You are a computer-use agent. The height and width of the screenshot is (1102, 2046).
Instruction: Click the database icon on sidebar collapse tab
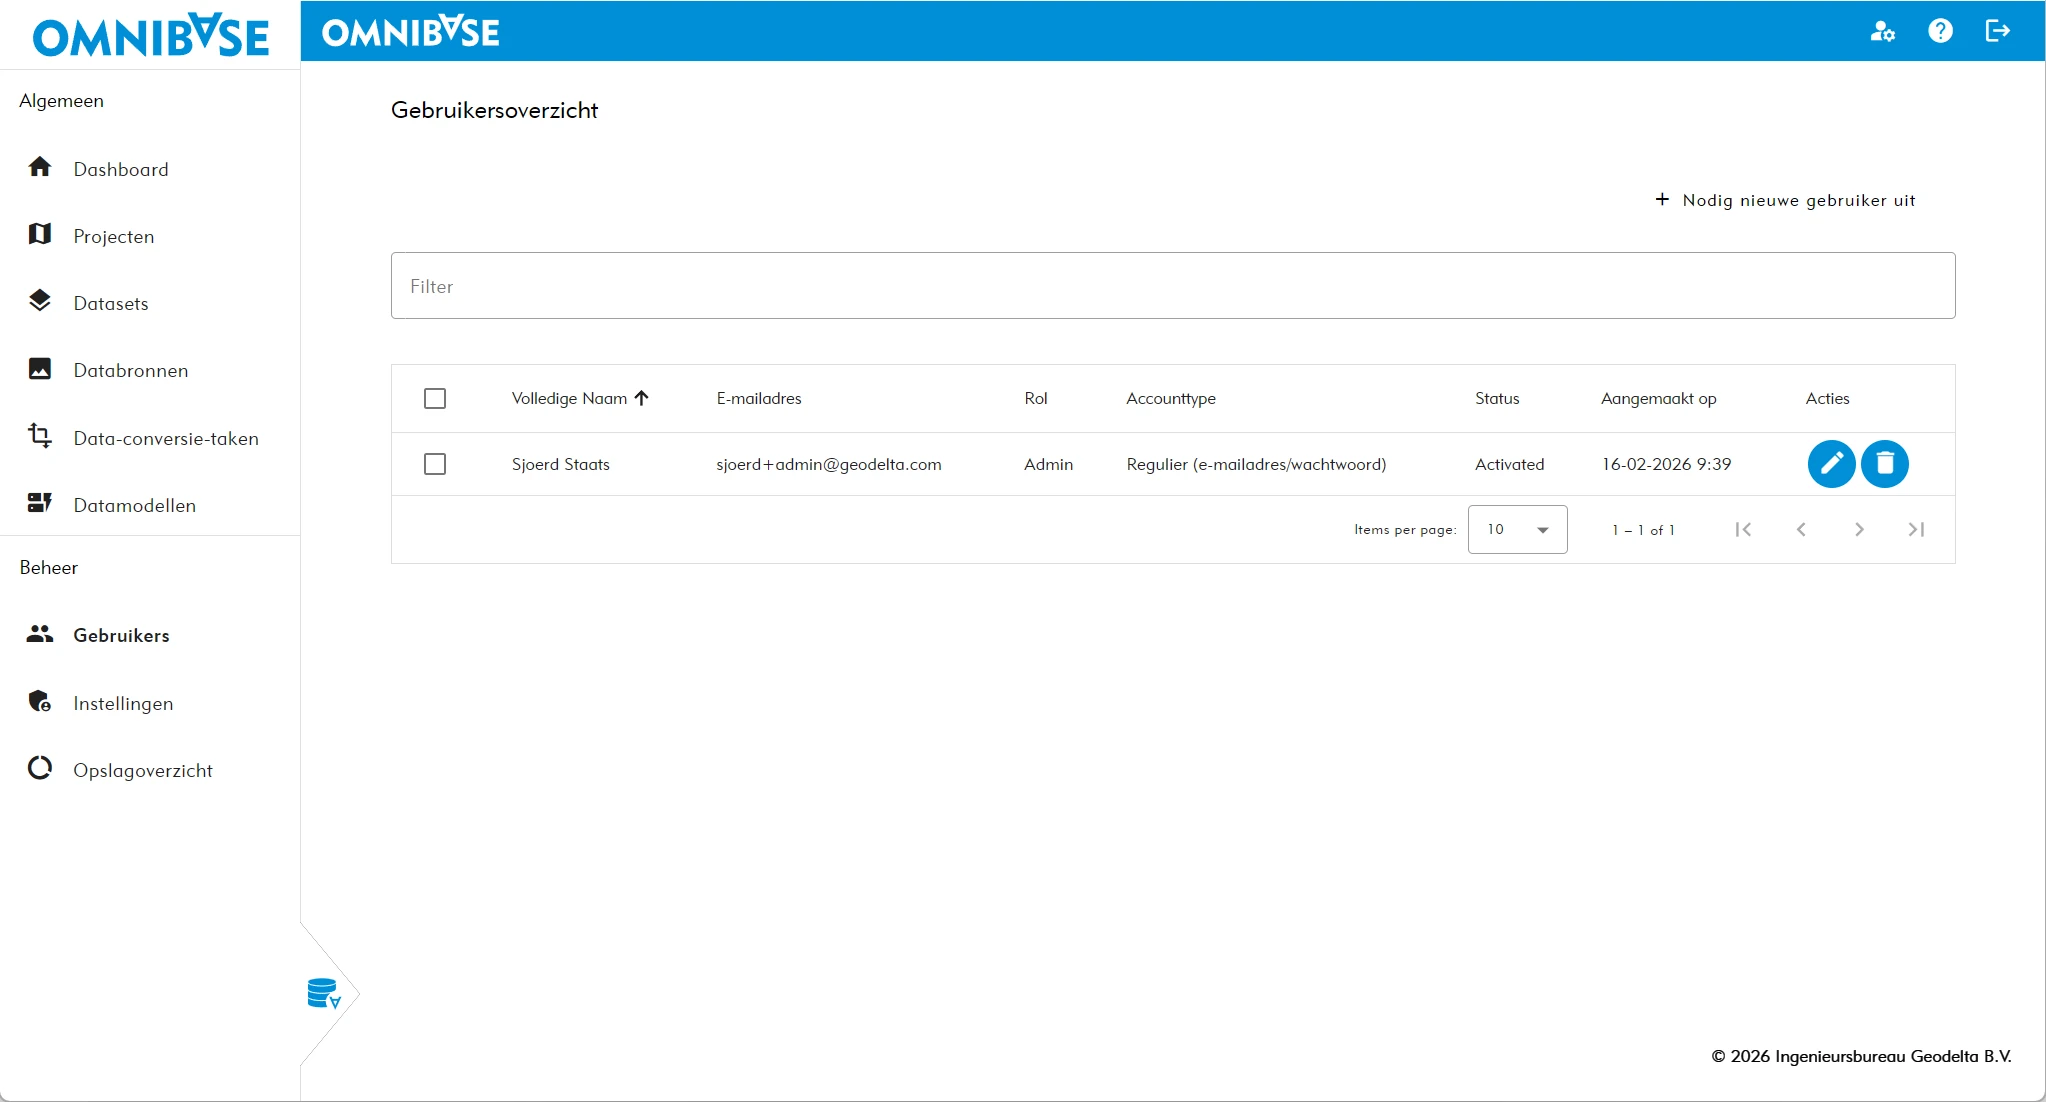coord(323,993)
